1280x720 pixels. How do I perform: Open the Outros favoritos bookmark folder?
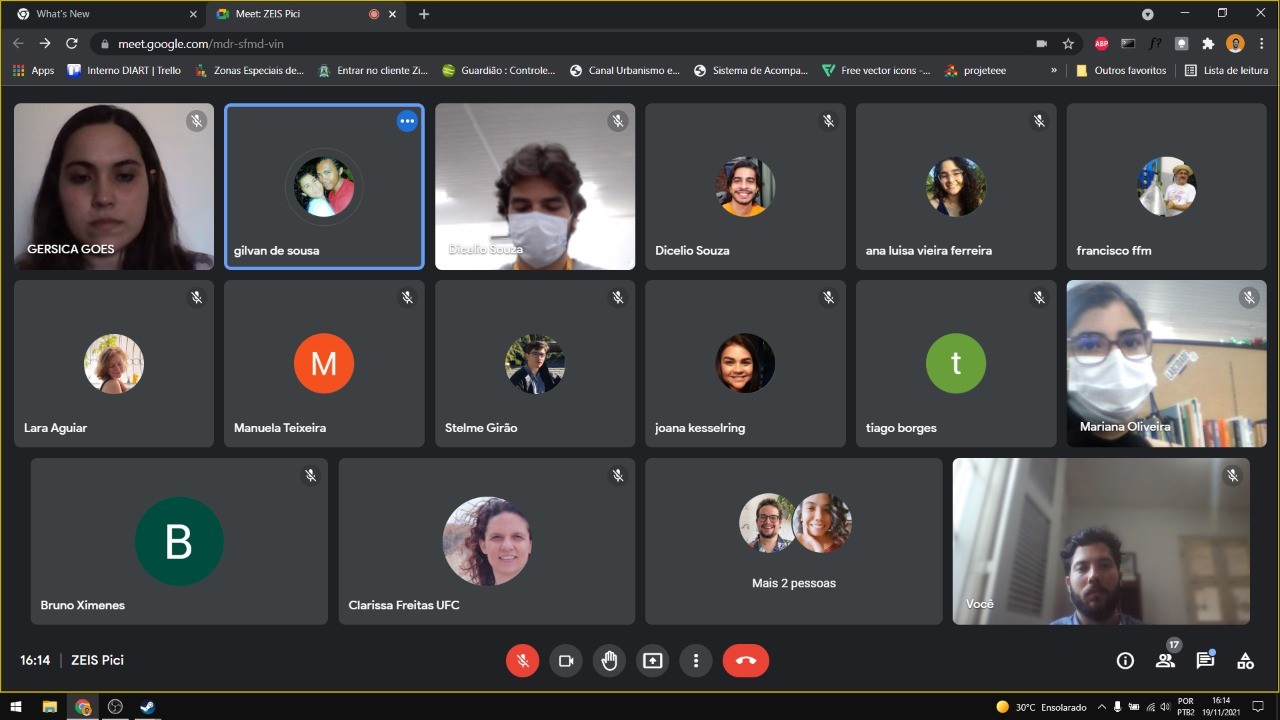1121,71
